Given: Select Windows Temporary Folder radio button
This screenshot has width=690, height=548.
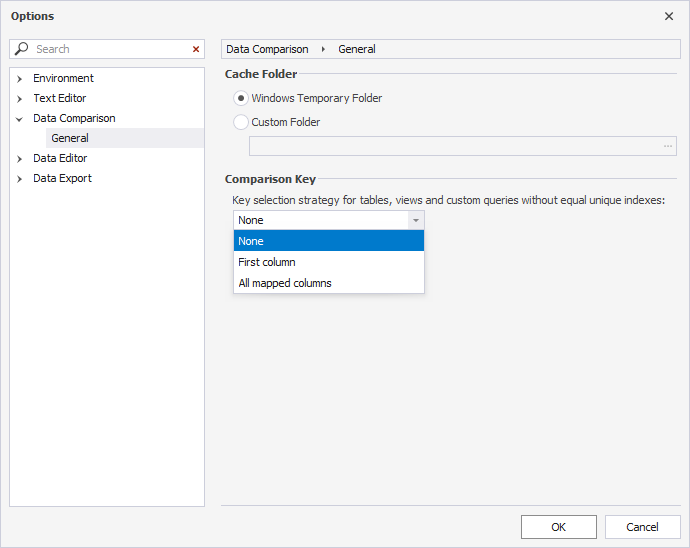Looking at the screenshot, I should pos(241,98).
